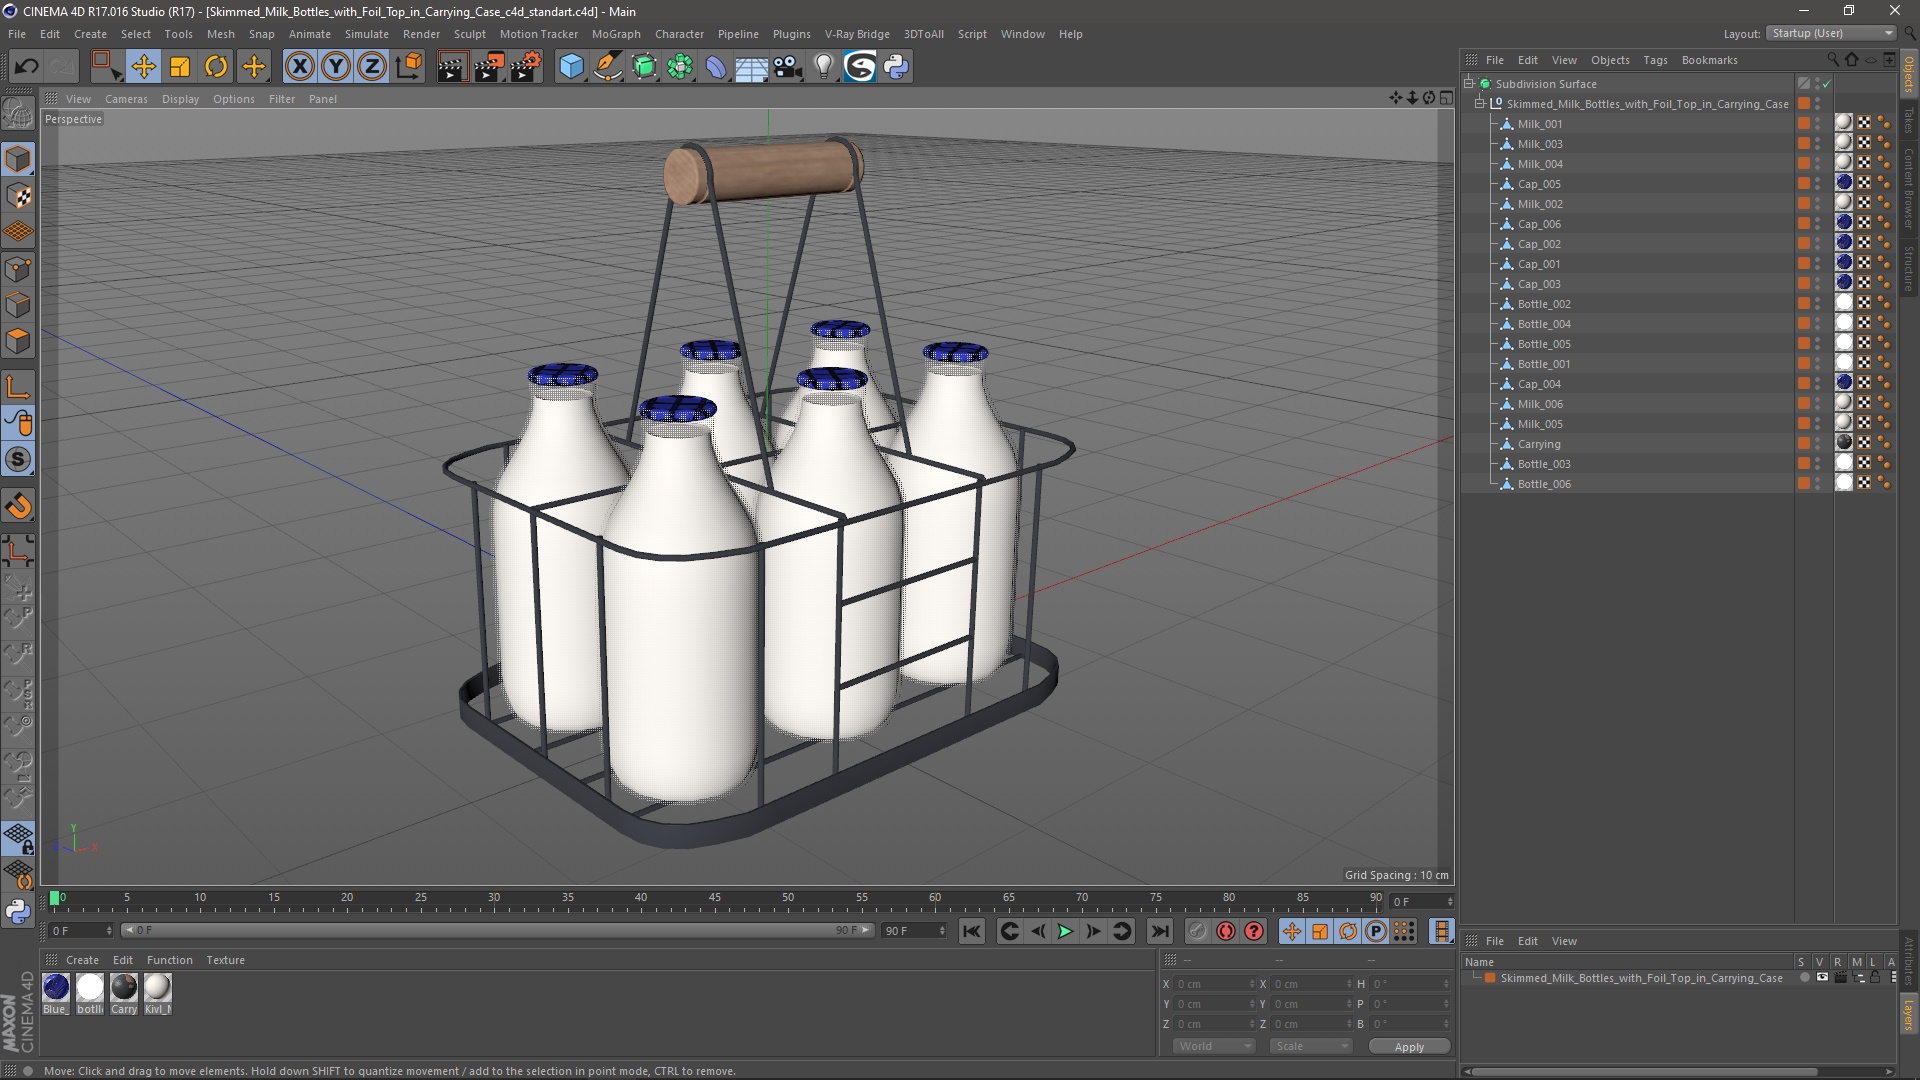
Task: Toggle Enable Snap S icon
Action: tap(18, 459)
